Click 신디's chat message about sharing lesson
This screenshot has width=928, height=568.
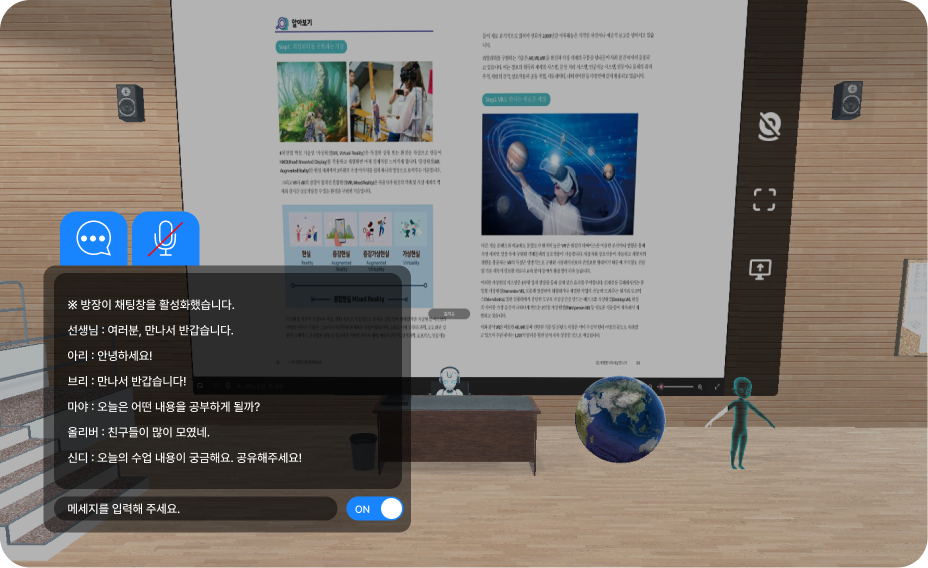pos(184,457)
